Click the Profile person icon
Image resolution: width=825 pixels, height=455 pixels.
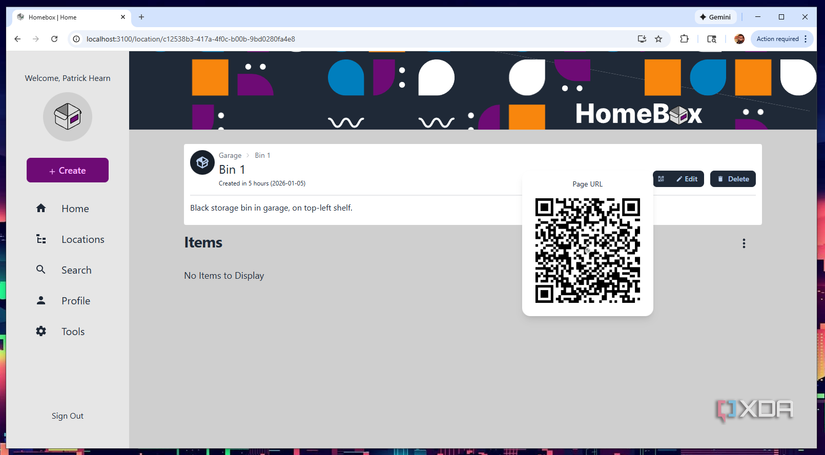tap(41, 300)
